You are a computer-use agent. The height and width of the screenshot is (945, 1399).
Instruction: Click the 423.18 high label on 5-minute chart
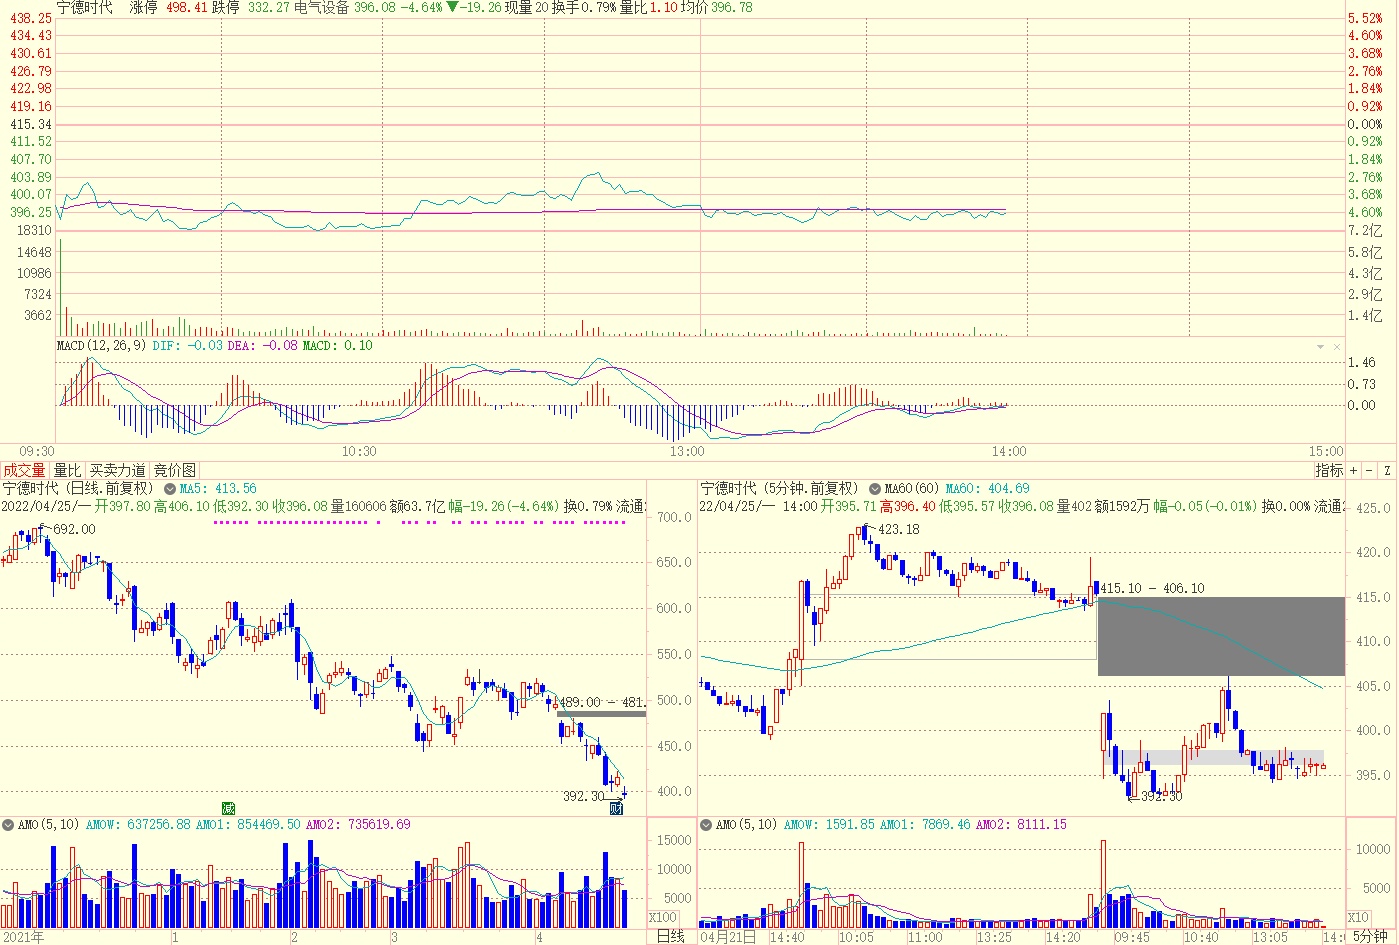point(898,529)
